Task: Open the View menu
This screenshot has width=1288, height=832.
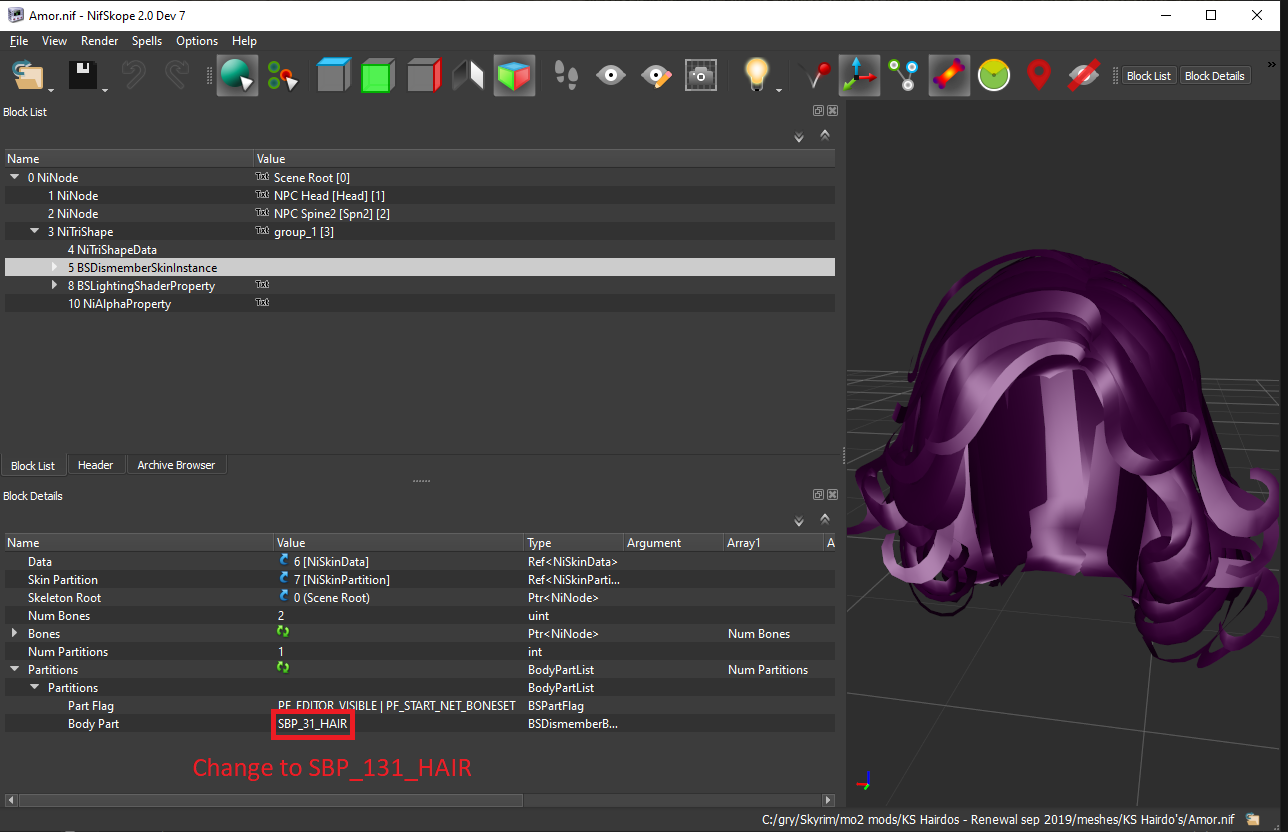Action: click(55, 41)
